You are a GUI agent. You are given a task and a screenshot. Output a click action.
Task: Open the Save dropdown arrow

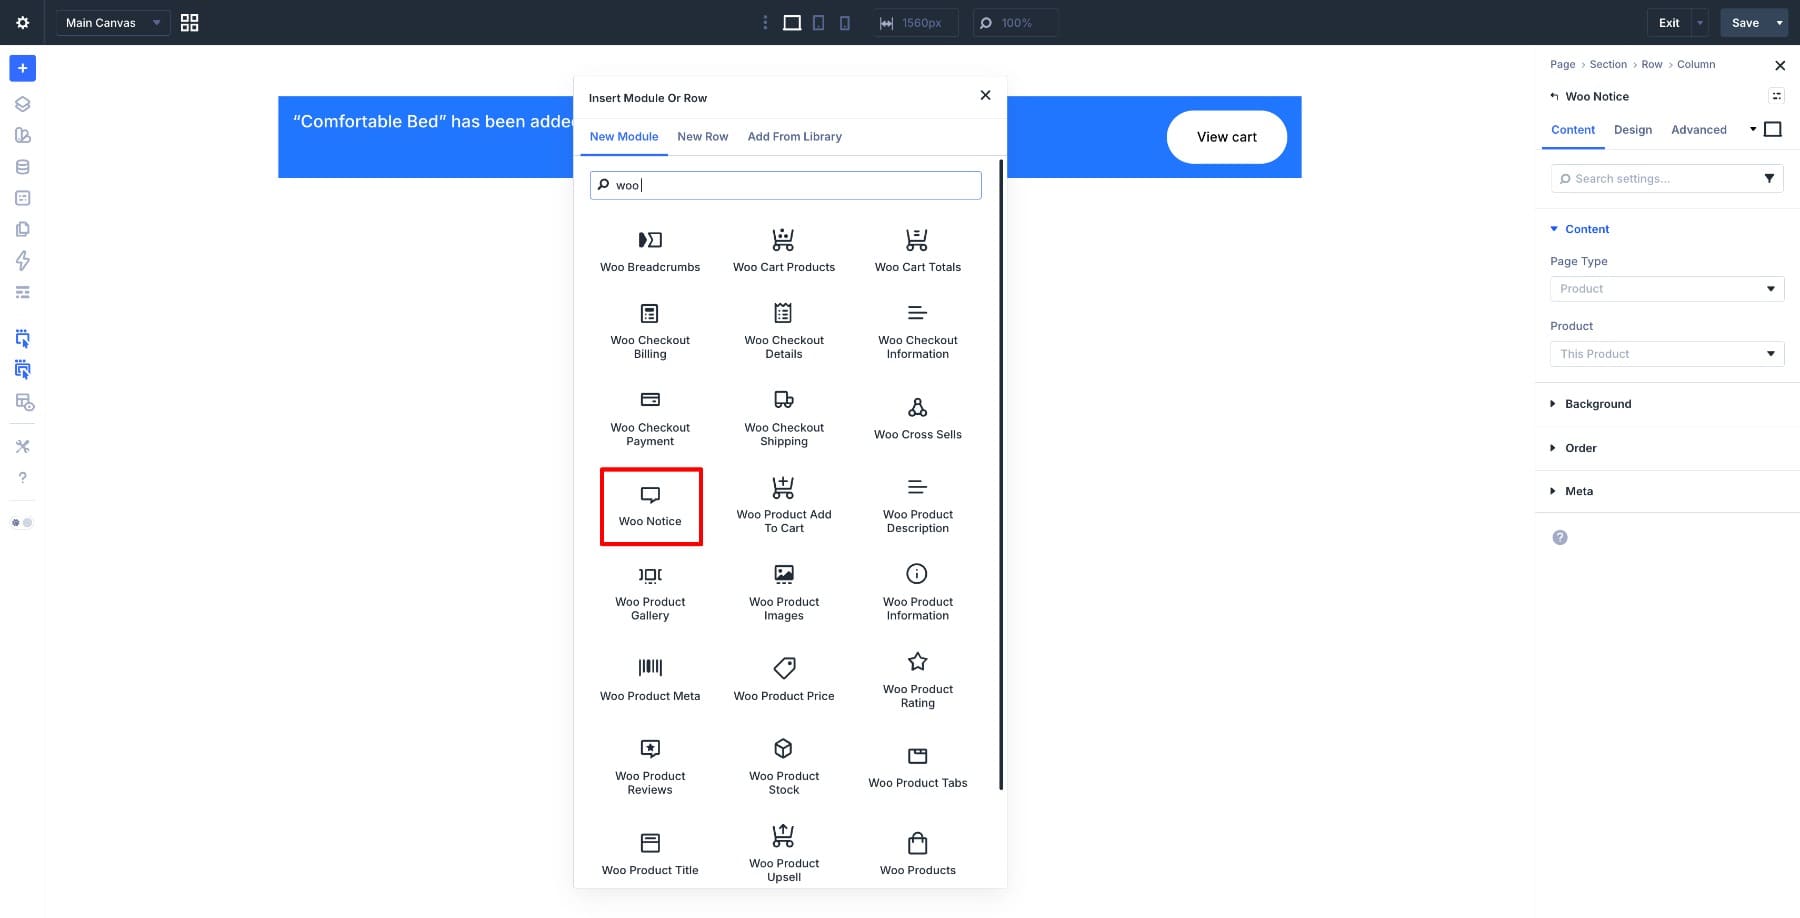1779,22
